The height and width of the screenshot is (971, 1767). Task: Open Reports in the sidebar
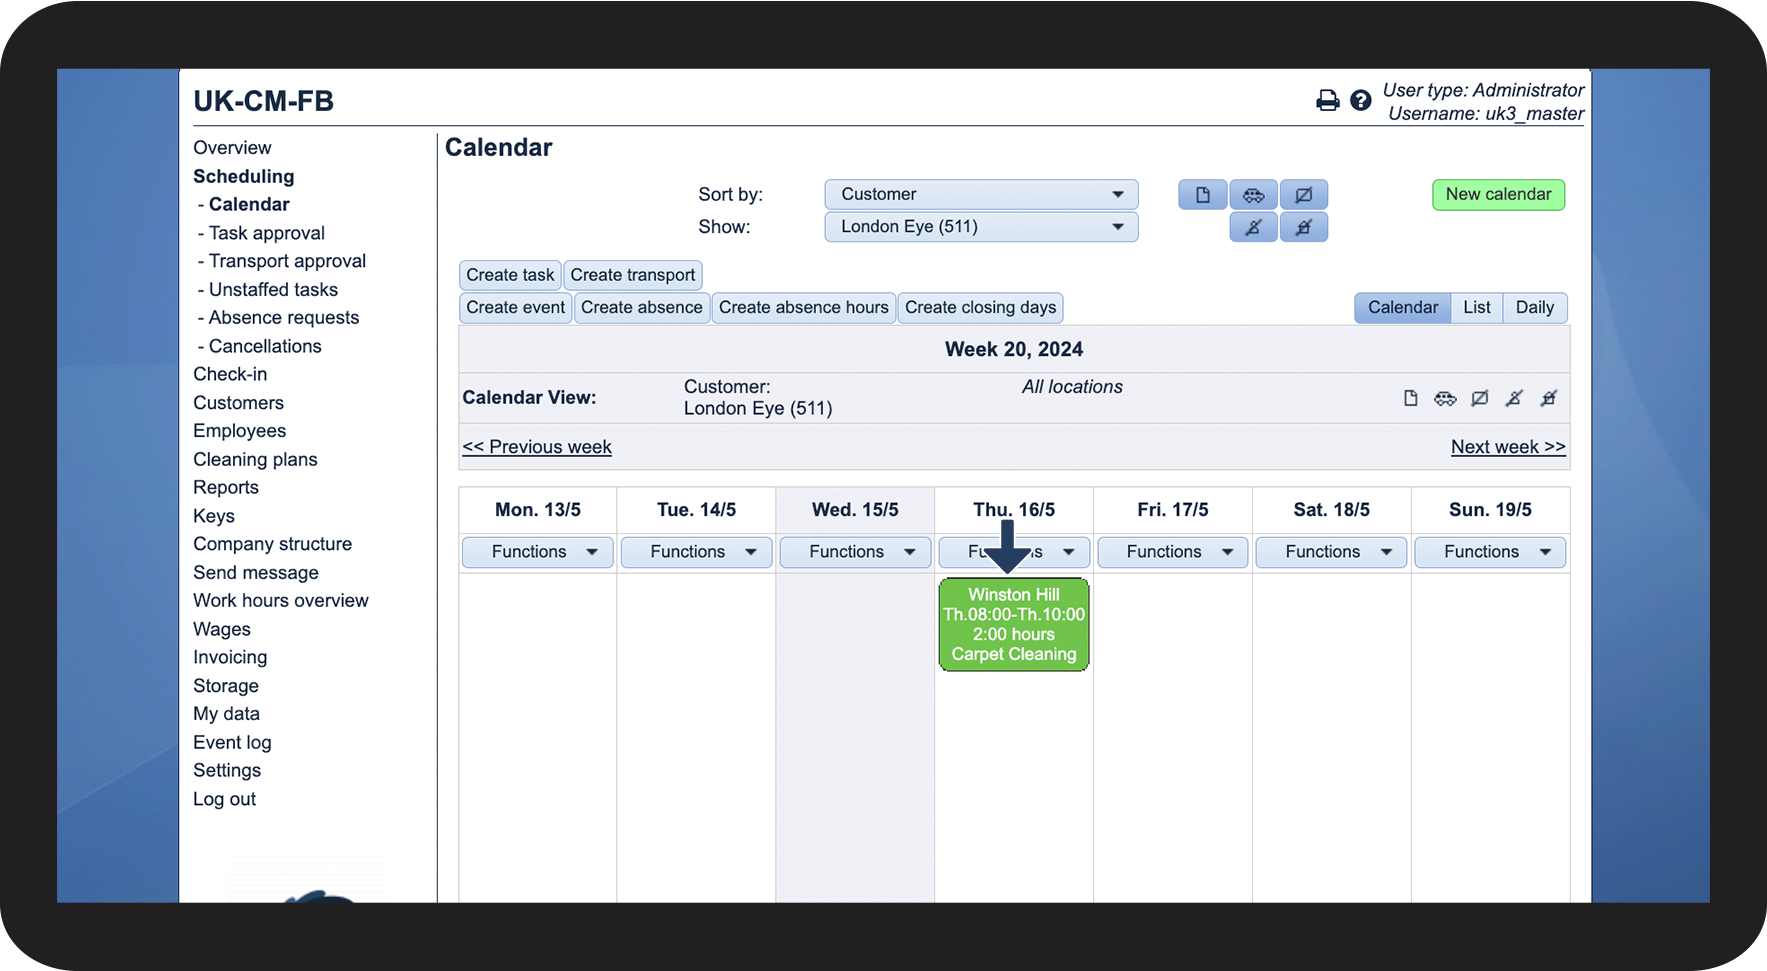click(x=226, y=488)
